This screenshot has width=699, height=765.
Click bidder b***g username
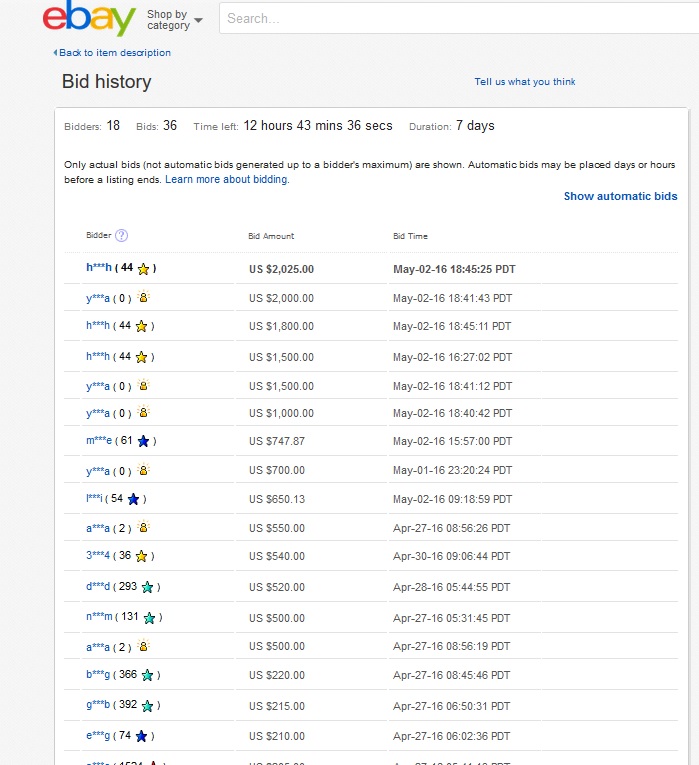pyautogui.click(x=98, y=675)
